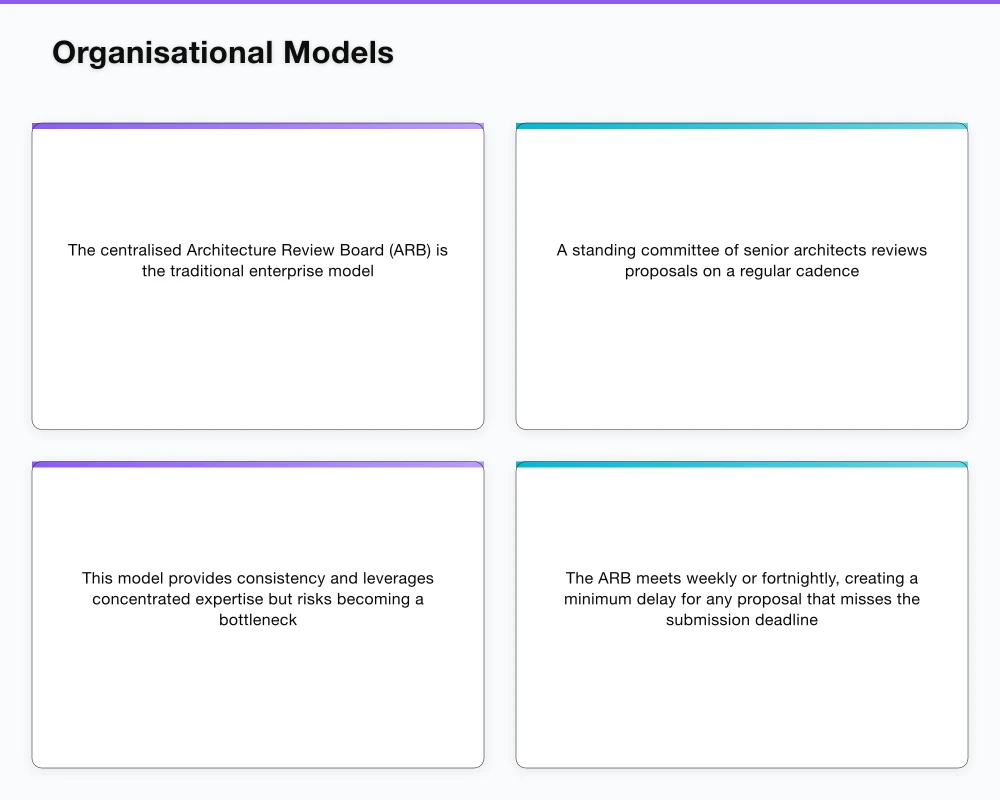Click the purple accent bar above the bottleneck card
The height and width of the screenshot is (800, 1000).
[258, 465]
